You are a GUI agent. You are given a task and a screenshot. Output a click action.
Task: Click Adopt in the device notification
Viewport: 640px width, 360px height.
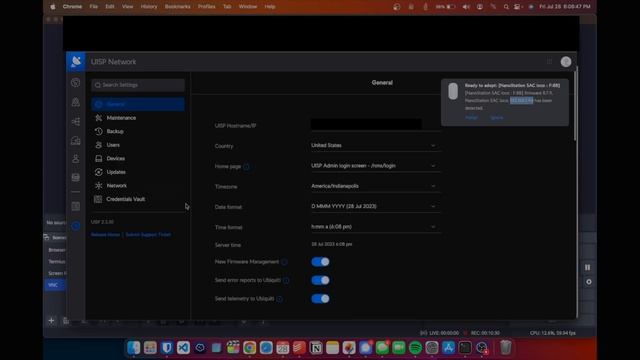(x=471, y=118)
